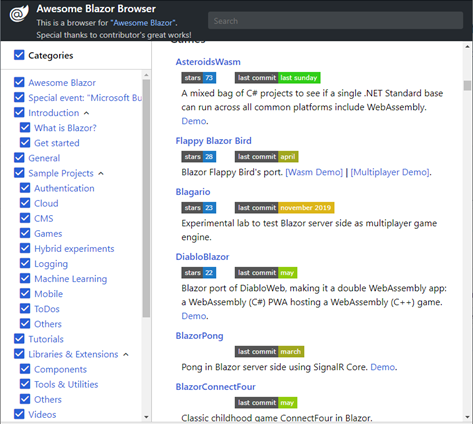Click the BlazorPong last commit march badge

pyautogui.click(x=269, y=351)
